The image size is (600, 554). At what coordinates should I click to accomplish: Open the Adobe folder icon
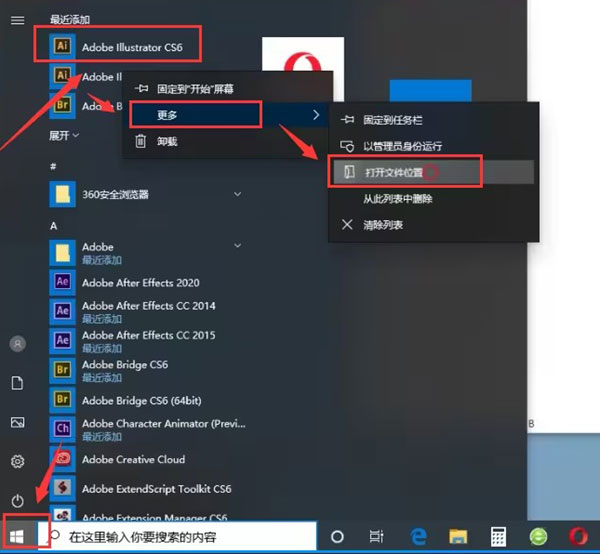tap(62, 253)
